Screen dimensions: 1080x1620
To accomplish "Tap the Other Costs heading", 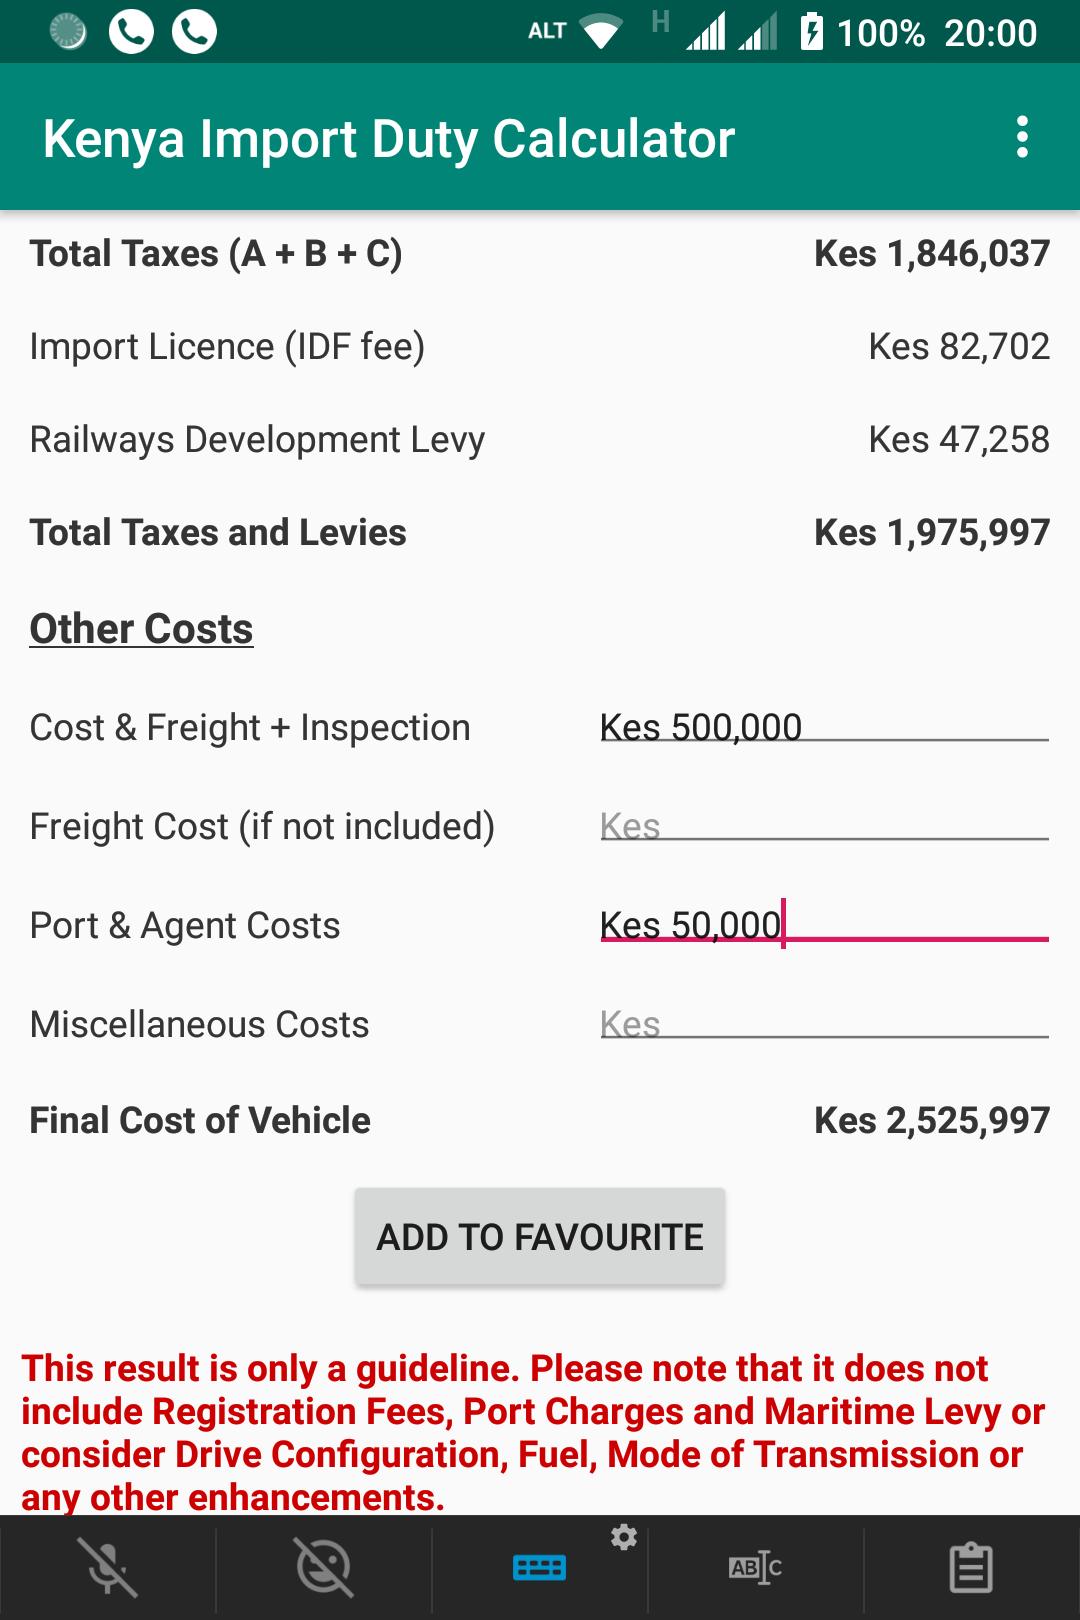I will 141,629.
